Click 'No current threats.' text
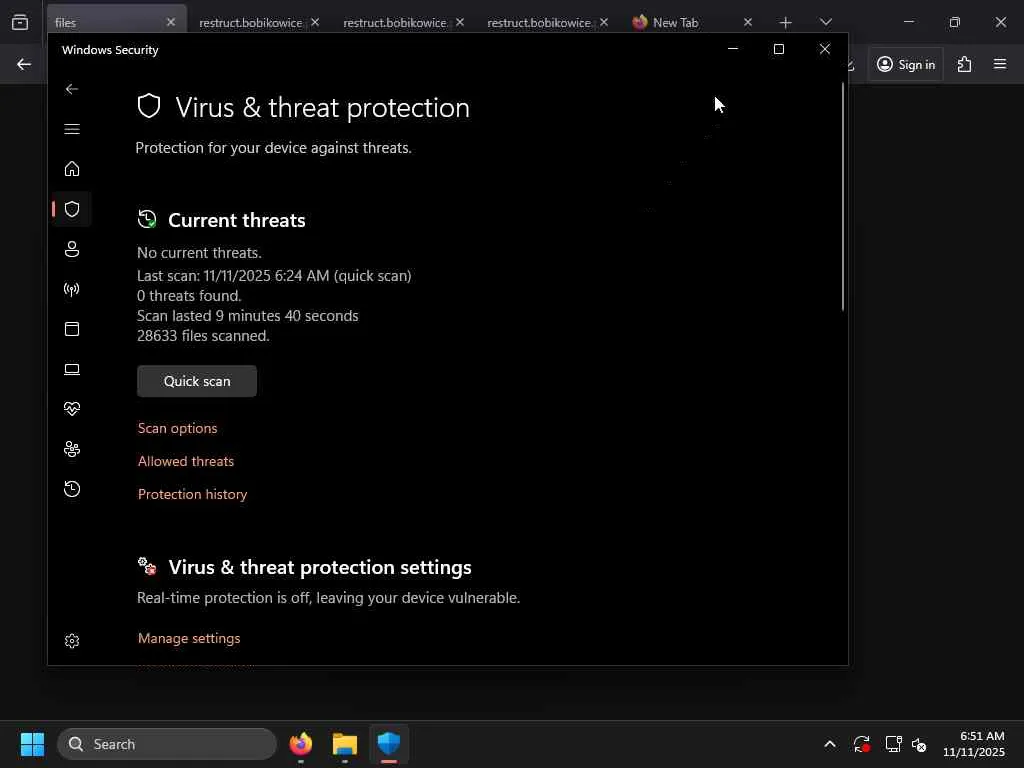1024x768 pixels. point(199,253)
